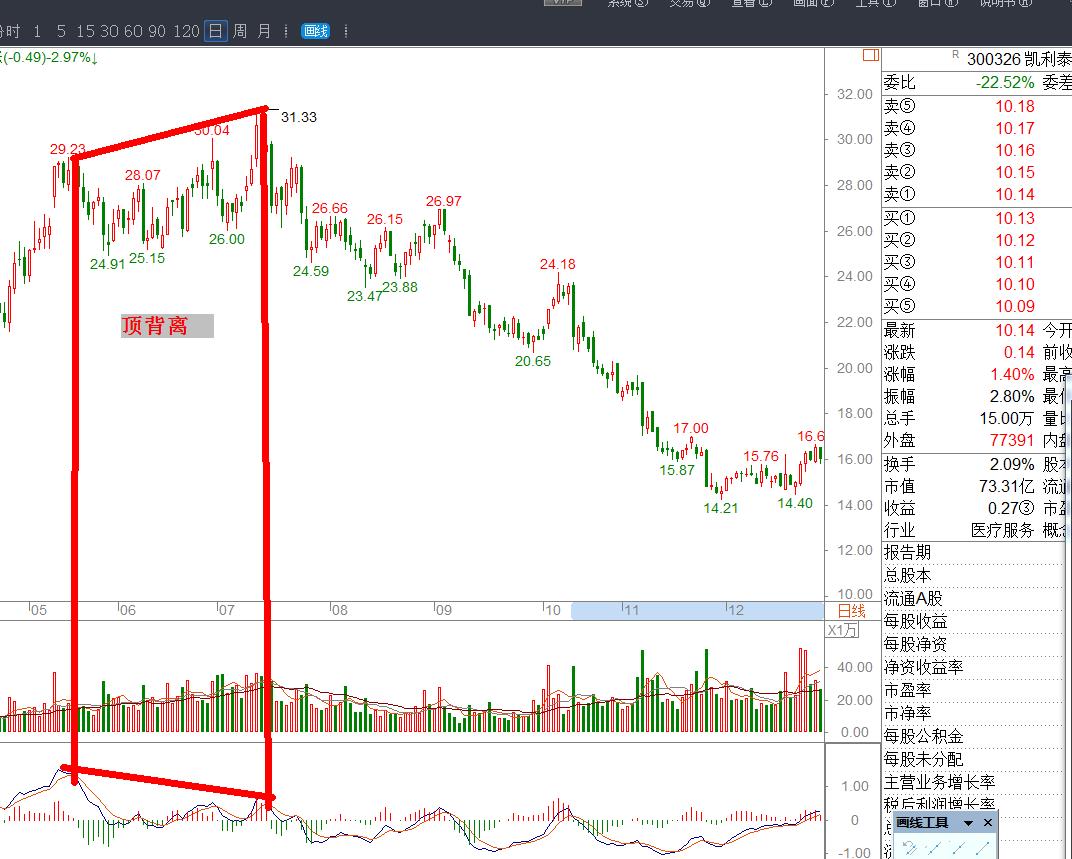Close the 画线工具 floating panel
Screen dimensions: 1072x859
pos(987,823)
